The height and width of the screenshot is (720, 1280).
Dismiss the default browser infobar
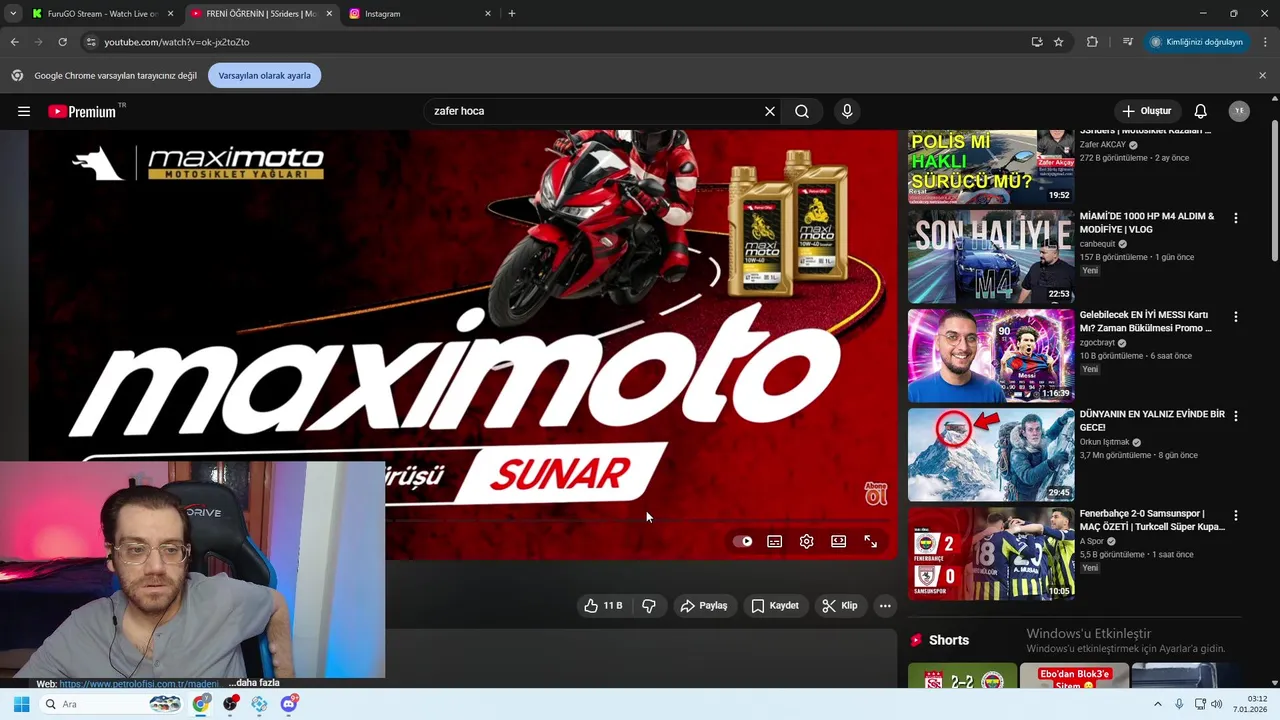pos(1262,76)
